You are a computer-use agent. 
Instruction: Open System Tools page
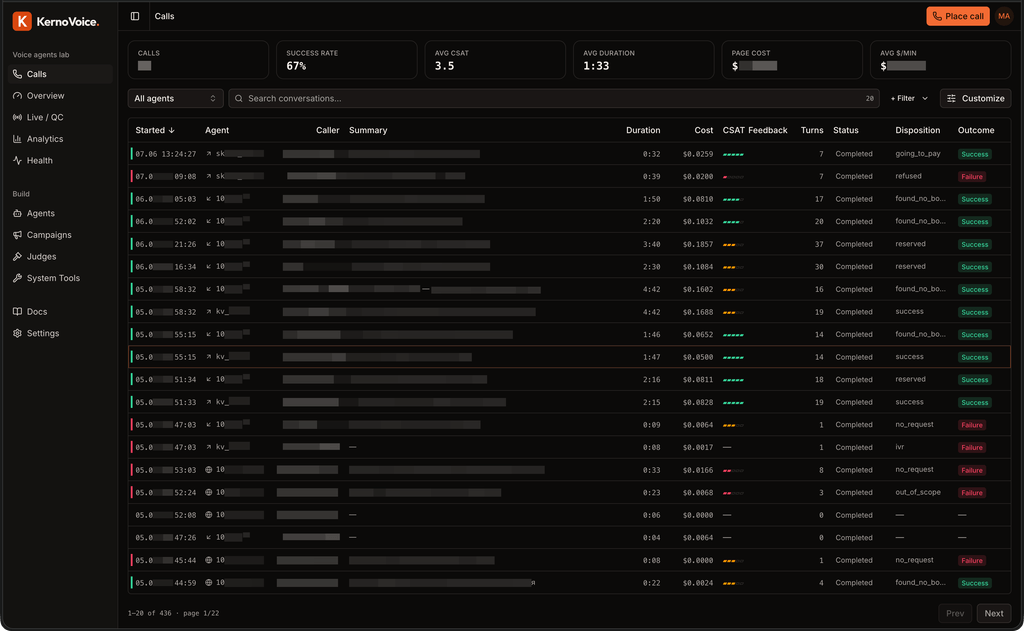(x=60, y=278)
